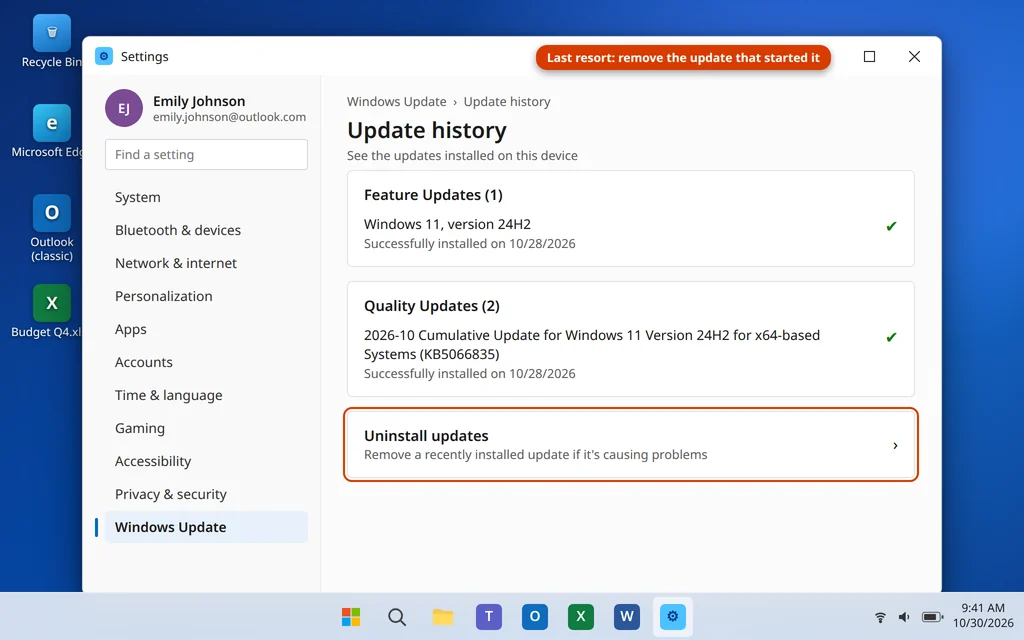Click the Windows Update breadcrumb link
The width and height of the screenshot is (1024, 640).
[x=396, y=101]
